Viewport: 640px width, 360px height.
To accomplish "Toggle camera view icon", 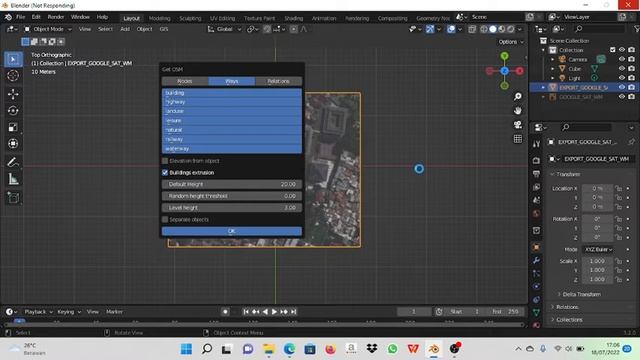I will click(518, 125).
